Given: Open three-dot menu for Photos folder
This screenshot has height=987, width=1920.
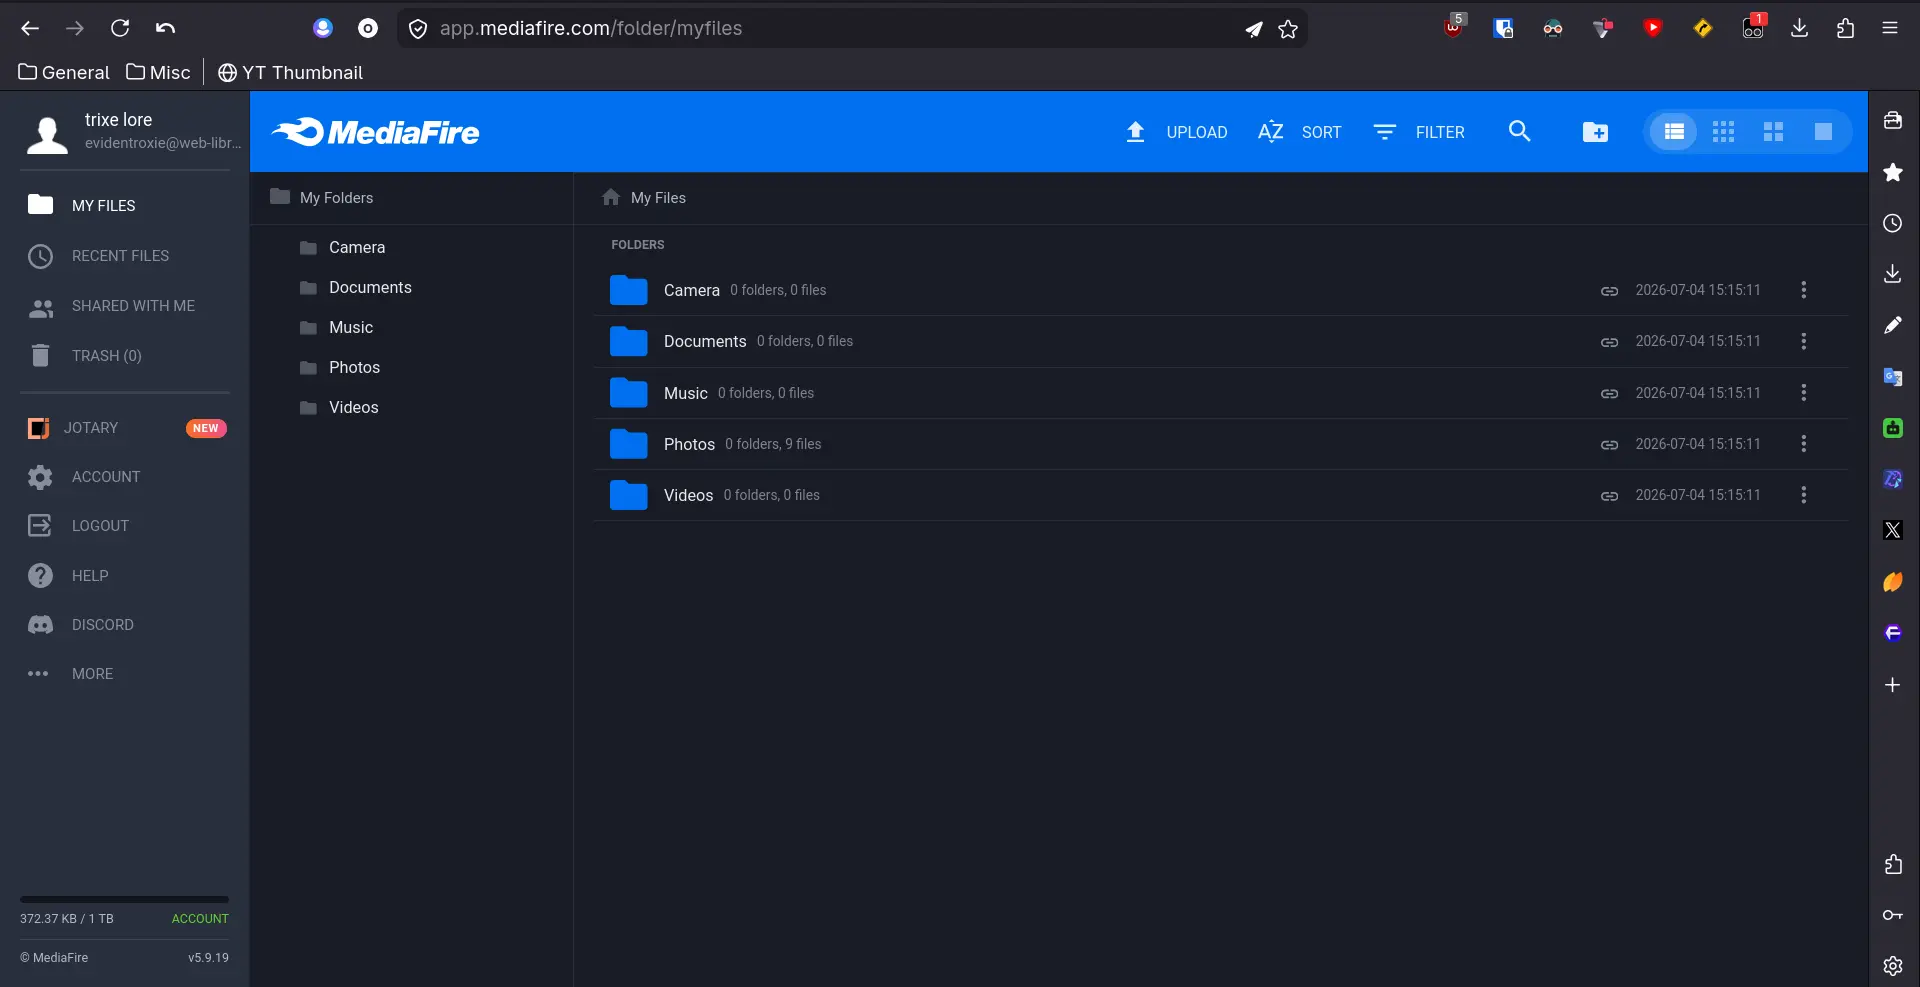Looking at the screenshot, I should coord(1803,444).
